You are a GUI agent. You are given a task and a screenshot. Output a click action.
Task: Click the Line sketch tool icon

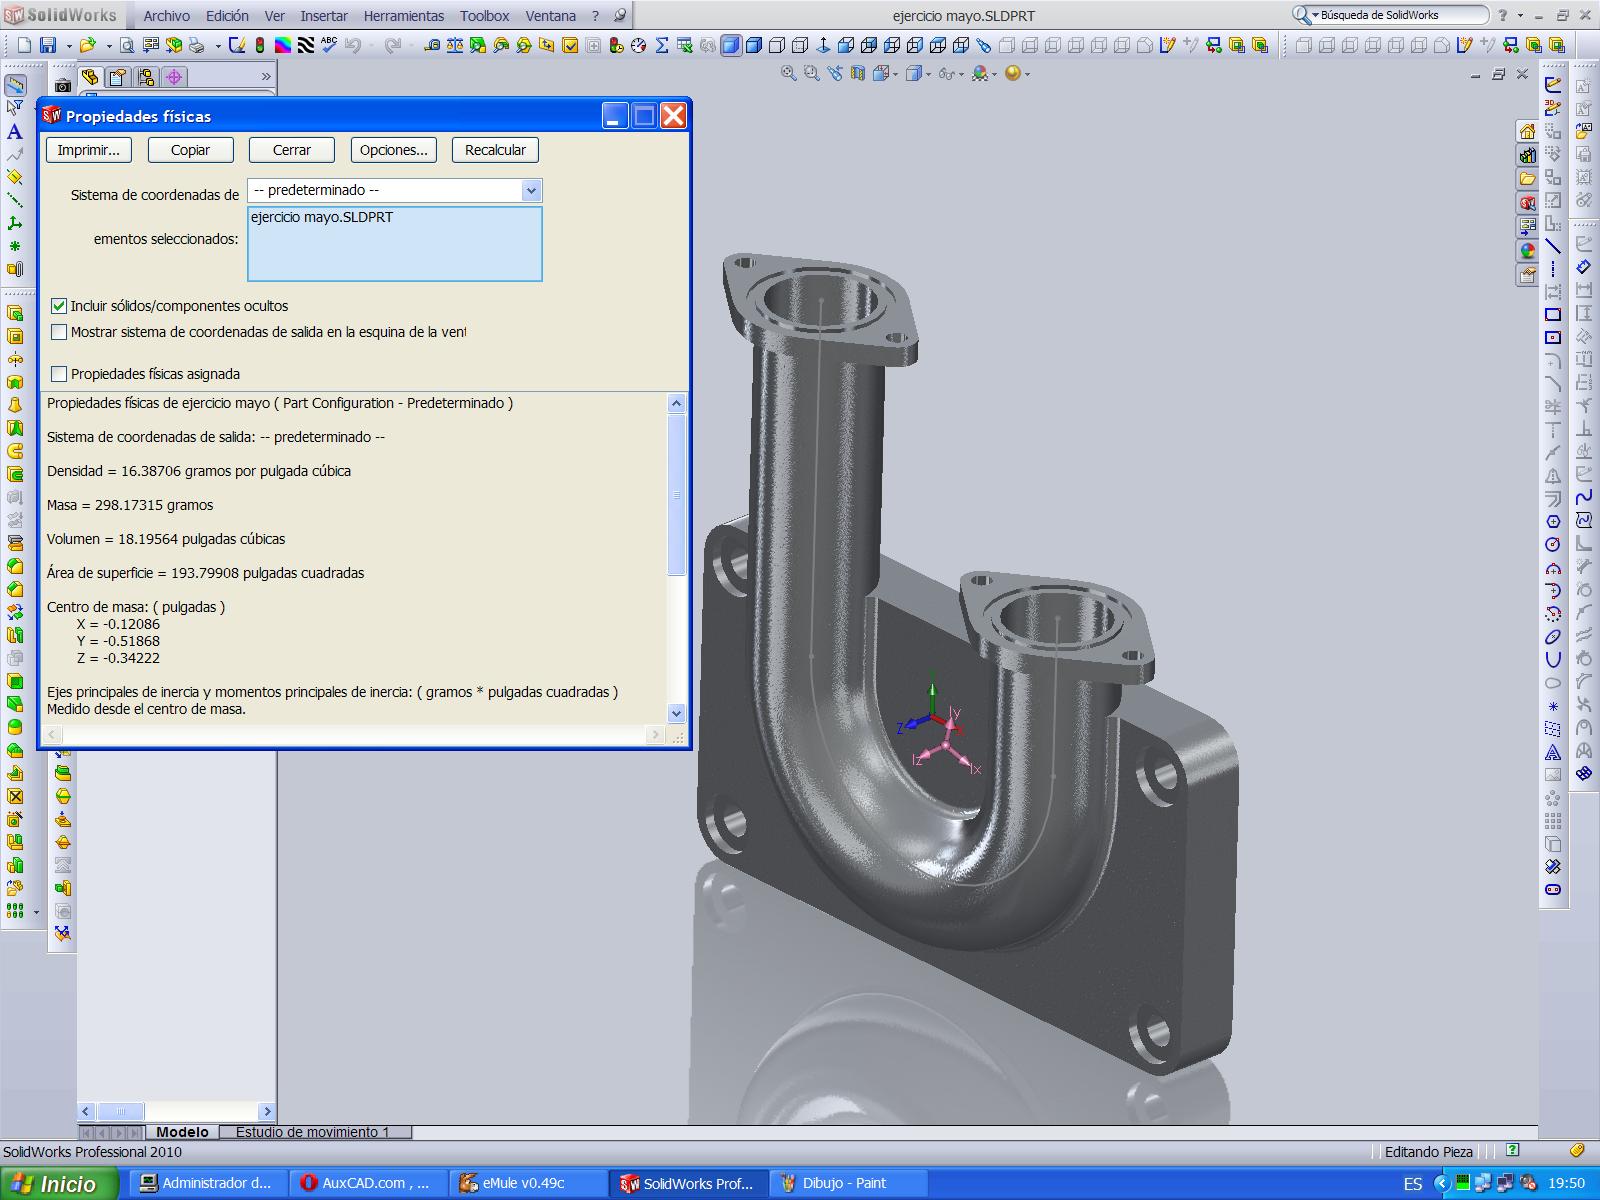click(x=1553, y=246)
